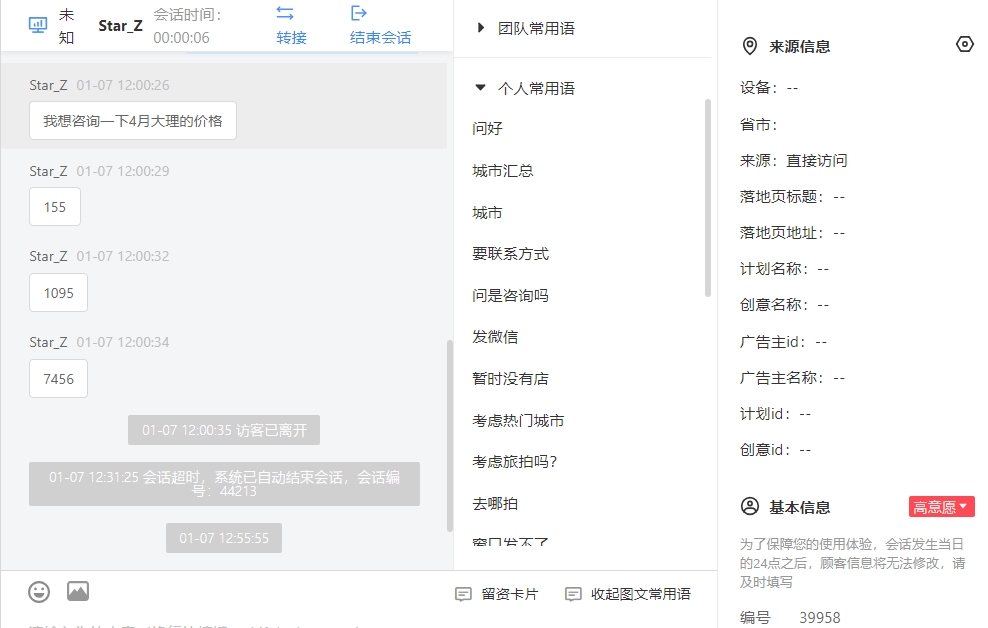988x628 pixels.
Task: Click the Star_Z name in header
Action: (x=120, y=26)
